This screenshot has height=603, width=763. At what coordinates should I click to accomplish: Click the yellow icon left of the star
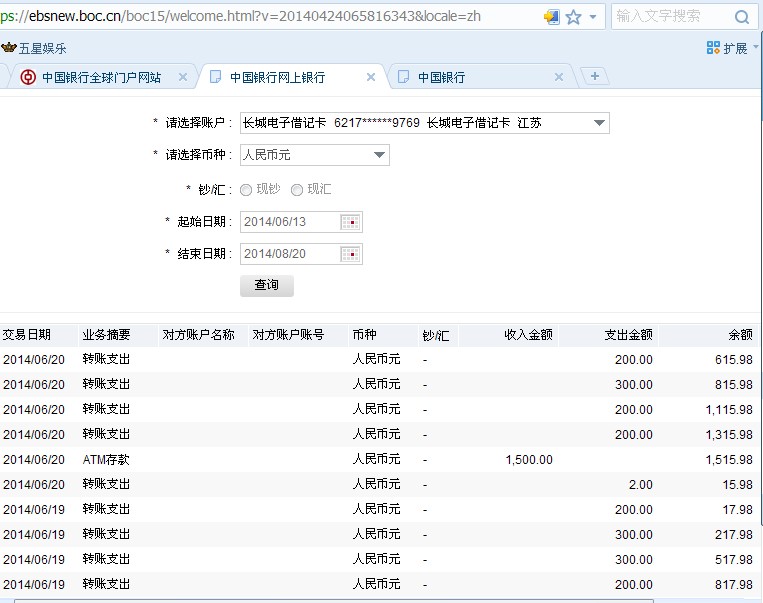click(551, 17)
